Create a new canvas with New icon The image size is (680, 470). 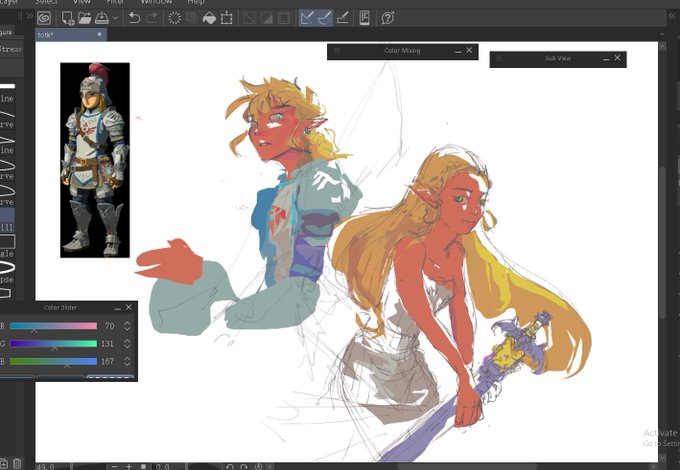(x=68, y=18)
